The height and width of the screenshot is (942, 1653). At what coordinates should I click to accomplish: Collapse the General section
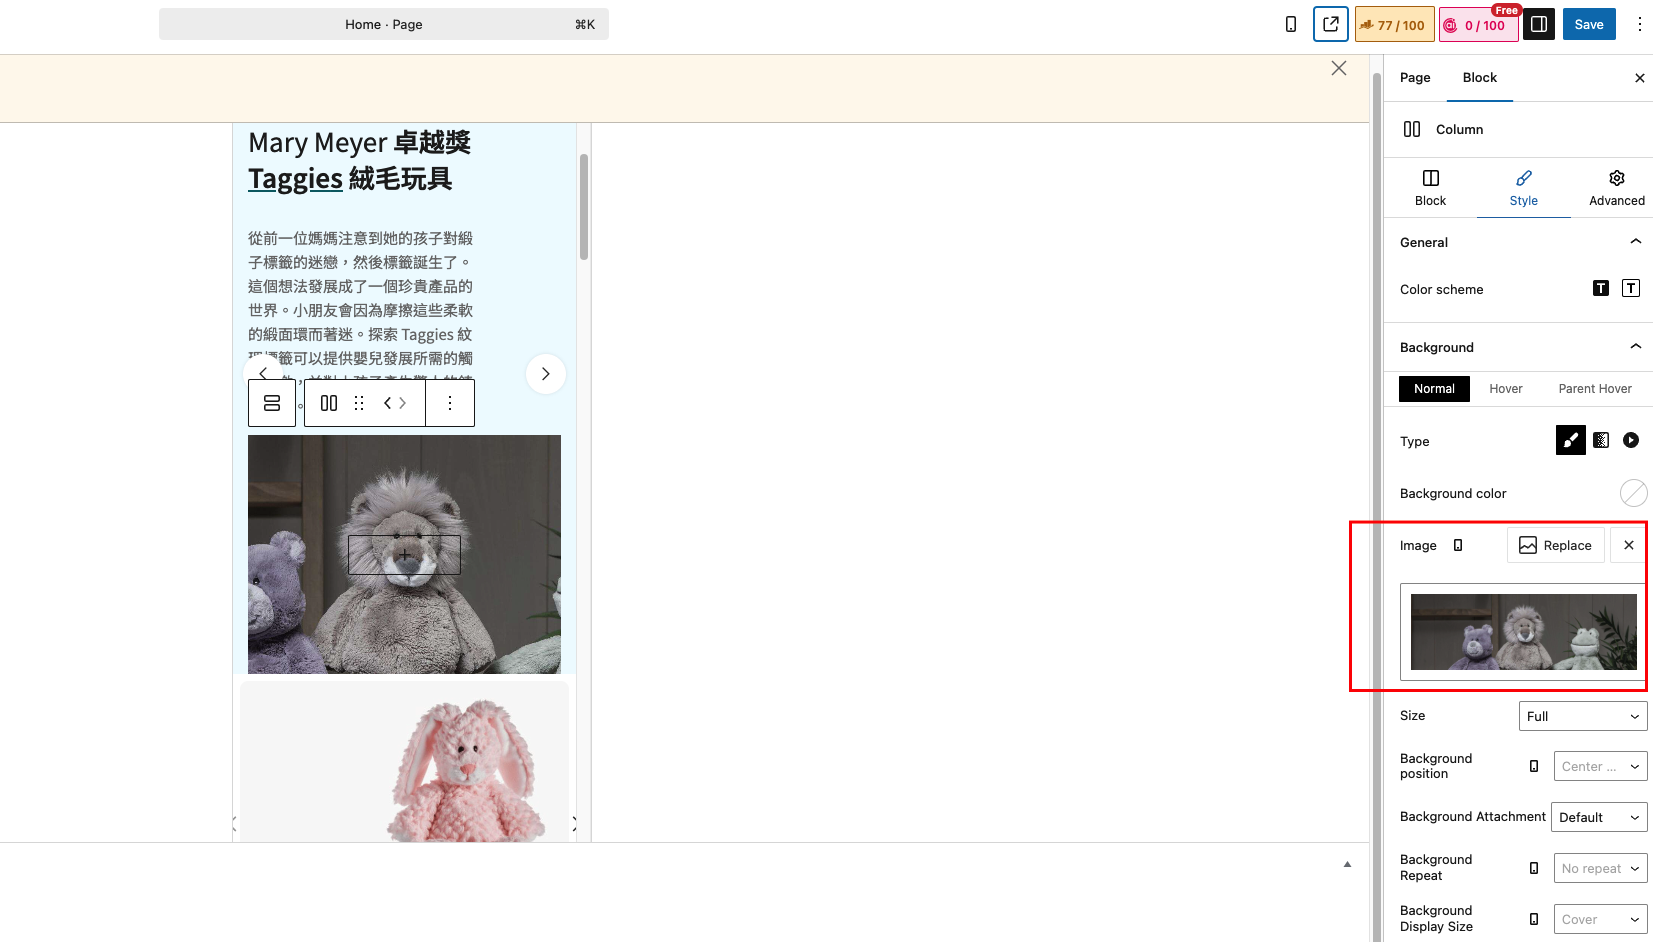coord(1636,241)
